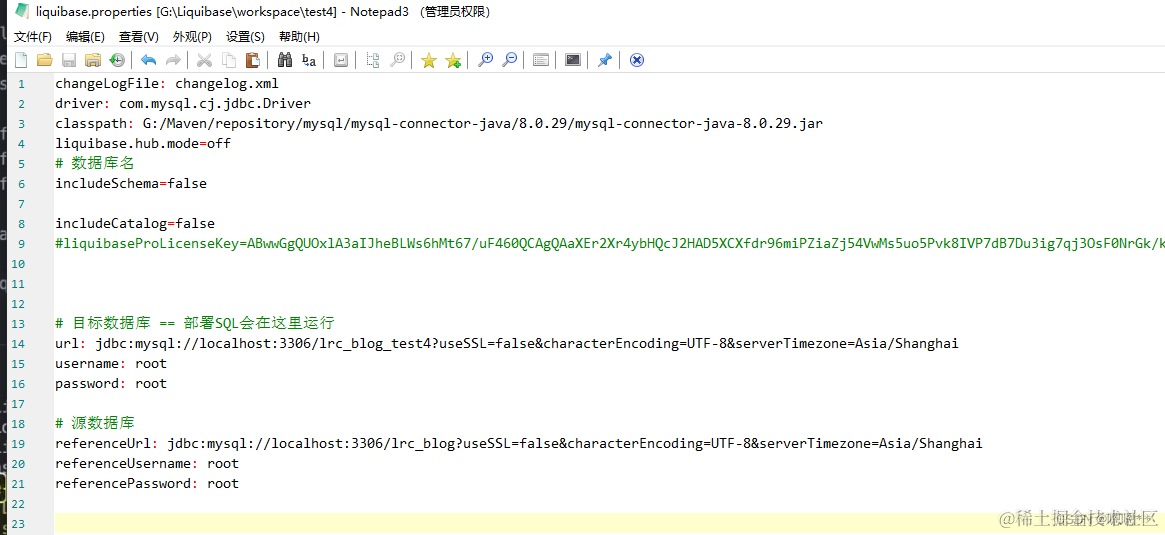The width and height of the screenshot is (1165, 535).
Task: Open the 文件(F) menu
Action: [x=33, y=36]
